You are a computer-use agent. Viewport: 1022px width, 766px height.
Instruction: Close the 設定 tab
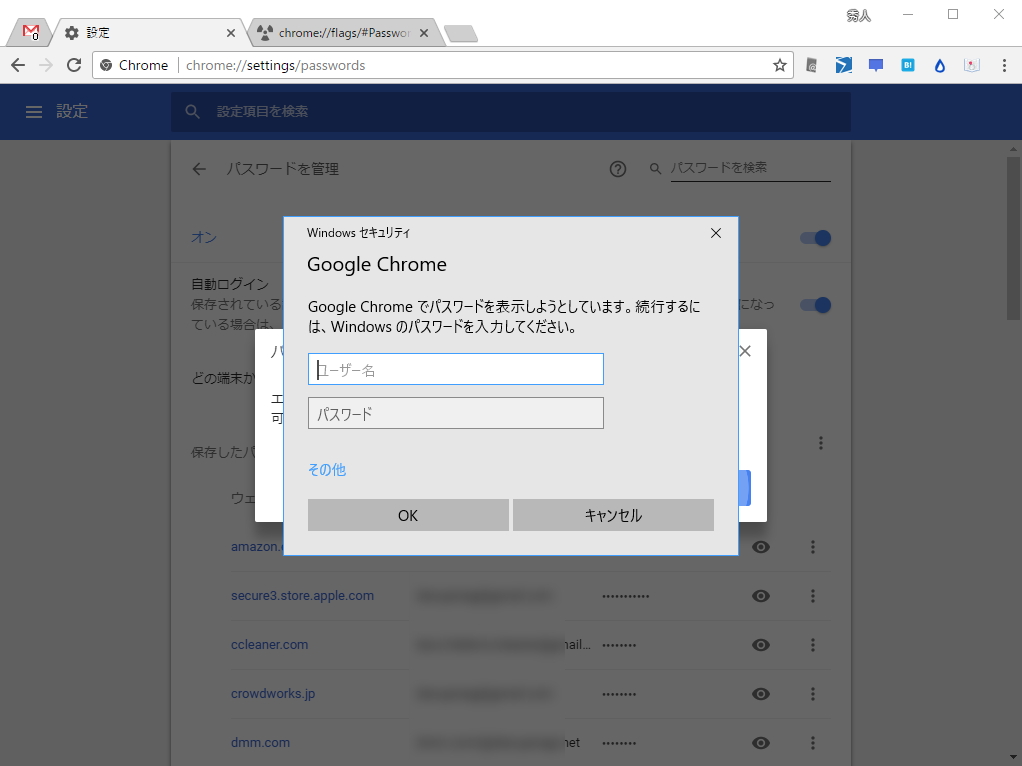(231, 33)
